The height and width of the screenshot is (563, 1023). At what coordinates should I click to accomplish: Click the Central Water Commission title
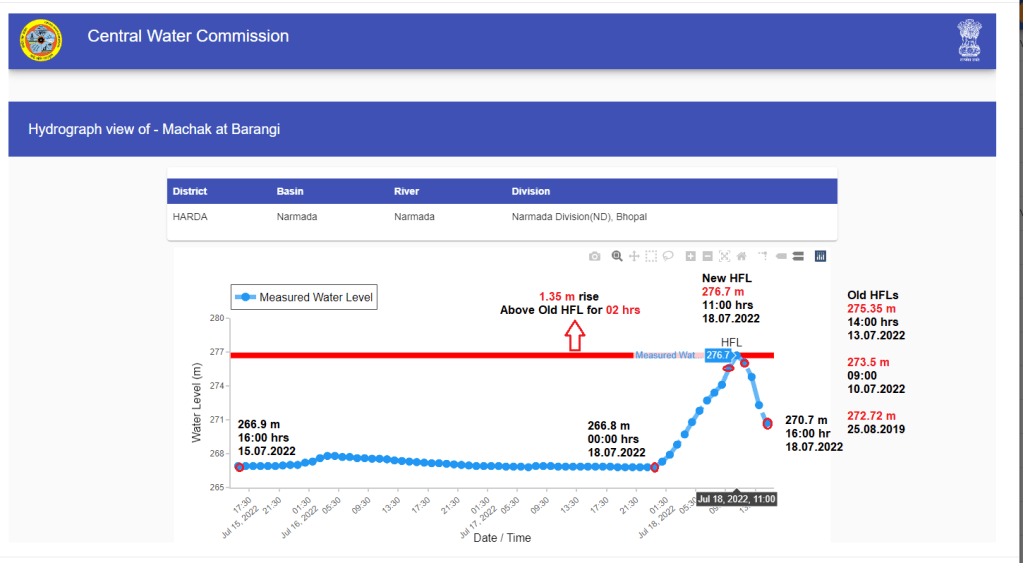tap(188, 37)
